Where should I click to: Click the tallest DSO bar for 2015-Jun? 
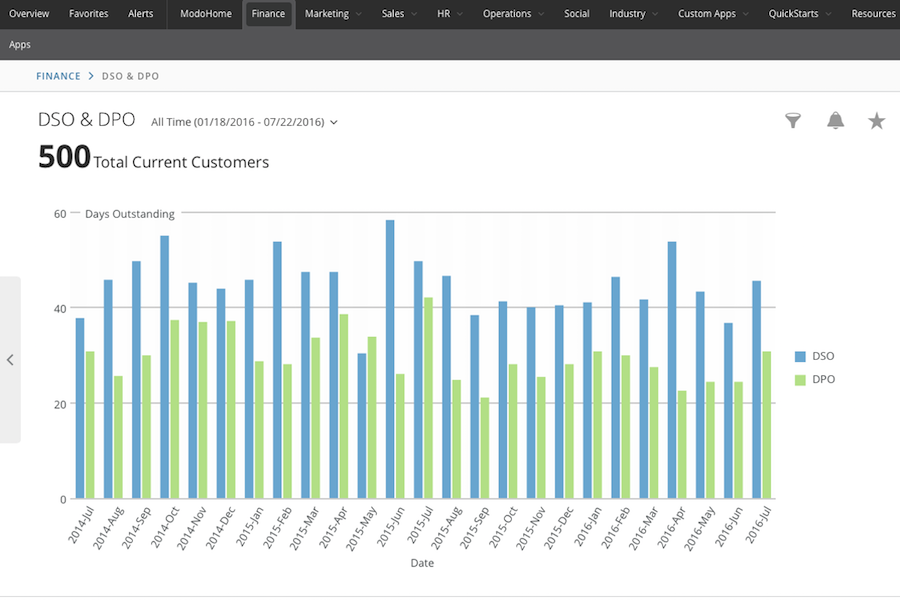point(390,359)
